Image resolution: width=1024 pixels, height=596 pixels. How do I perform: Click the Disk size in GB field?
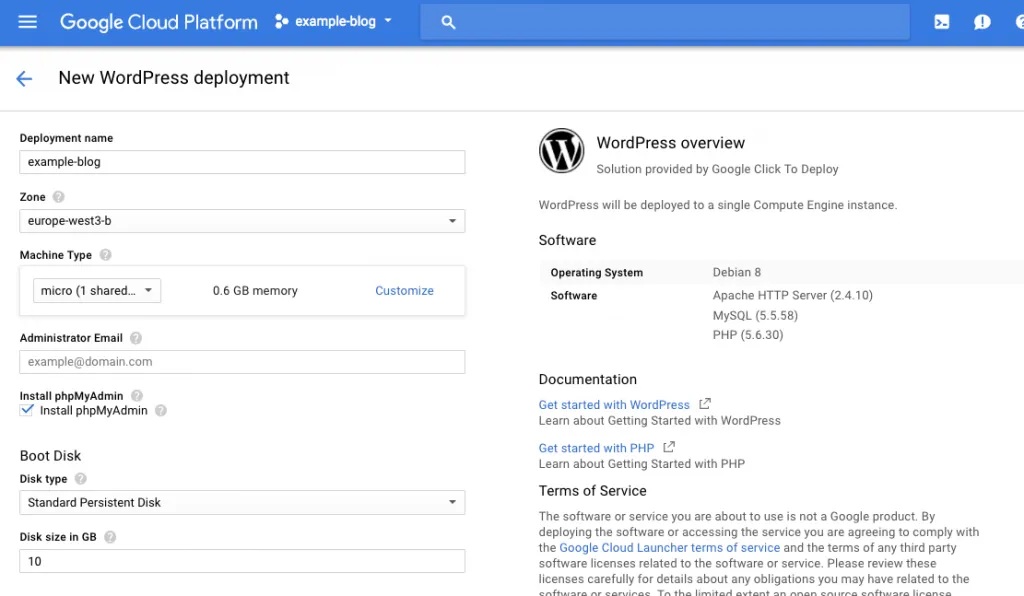242,561
